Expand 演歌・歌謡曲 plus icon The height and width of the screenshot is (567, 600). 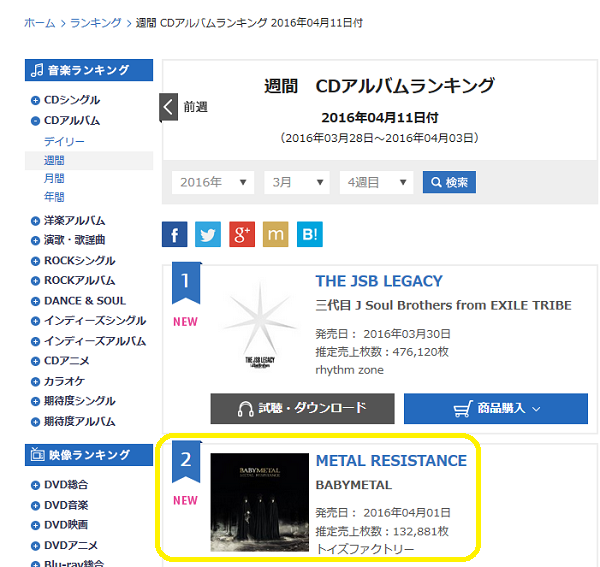click(35, 241)
